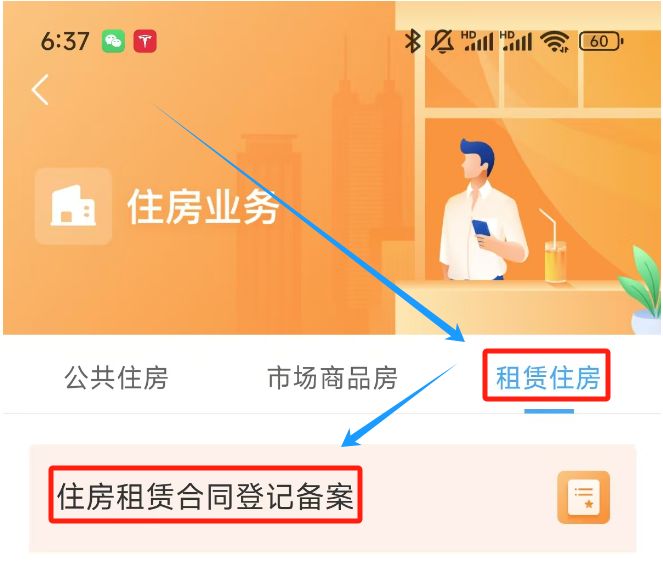Tap the man illustration in the banner
Image resolution: width=663 pixels, height=562 pixels.
[x=483, y=209]
